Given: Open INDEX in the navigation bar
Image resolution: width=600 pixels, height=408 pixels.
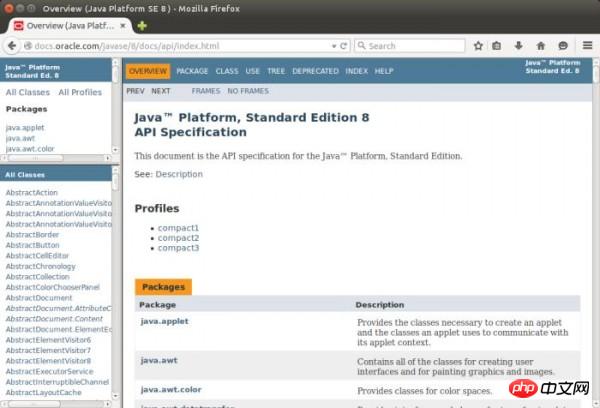Looking at the screenshot, I should click(356, 71).
